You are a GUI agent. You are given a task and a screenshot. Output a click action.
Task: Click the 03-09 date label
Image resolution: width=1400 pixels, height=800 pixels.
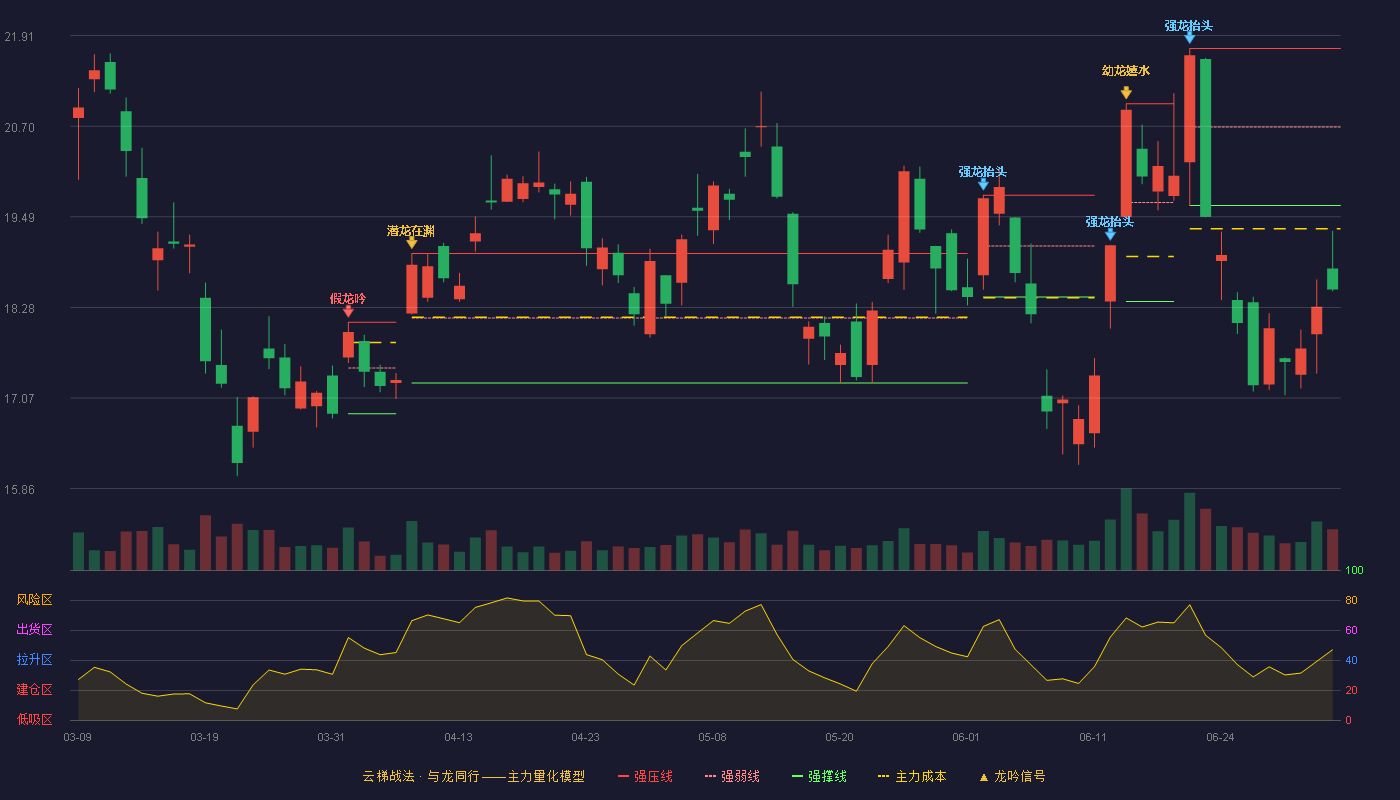78,737
